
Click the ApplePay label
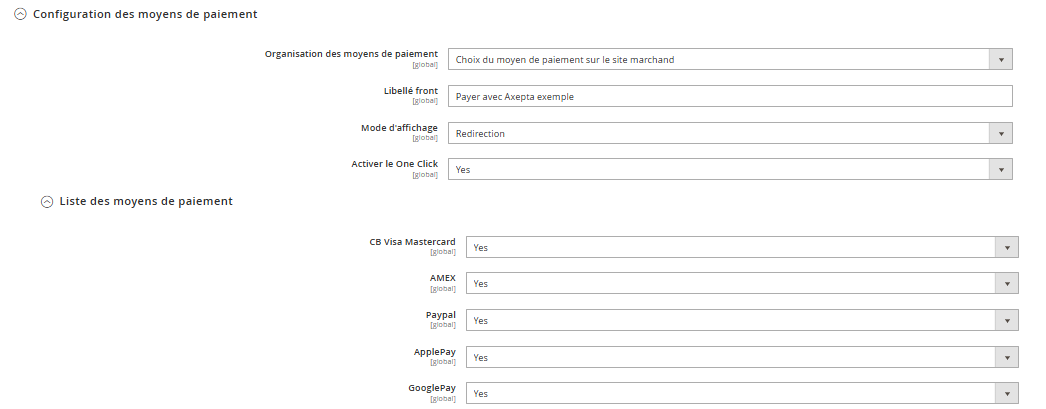[x=435, y=352]
